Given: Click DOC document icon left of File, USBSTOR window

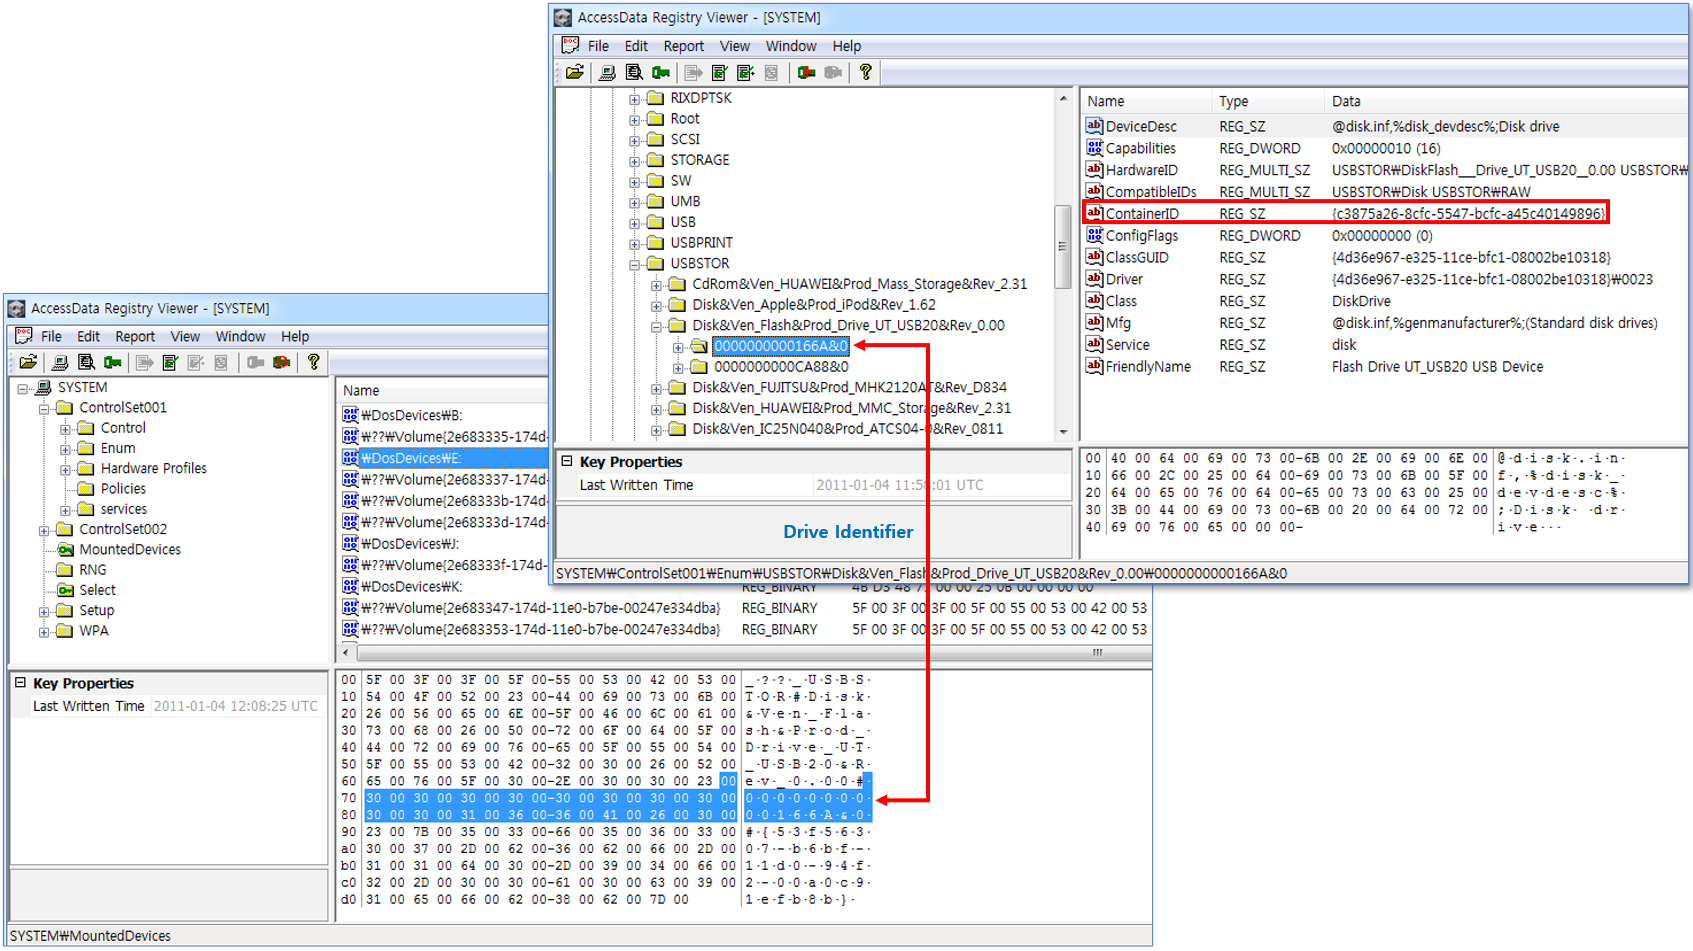Looking at the screenshot, I should [570, 45].
